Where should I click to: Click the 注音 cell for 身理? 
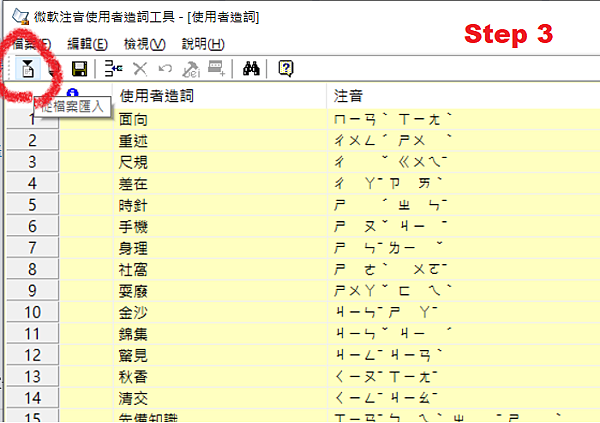click(x=464, y=248)
